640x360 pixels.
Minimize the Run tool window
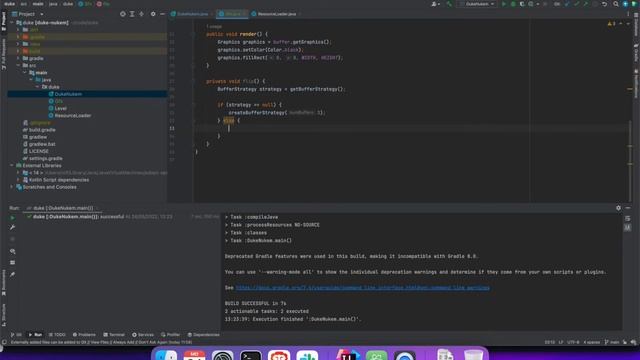pos(628,208)
